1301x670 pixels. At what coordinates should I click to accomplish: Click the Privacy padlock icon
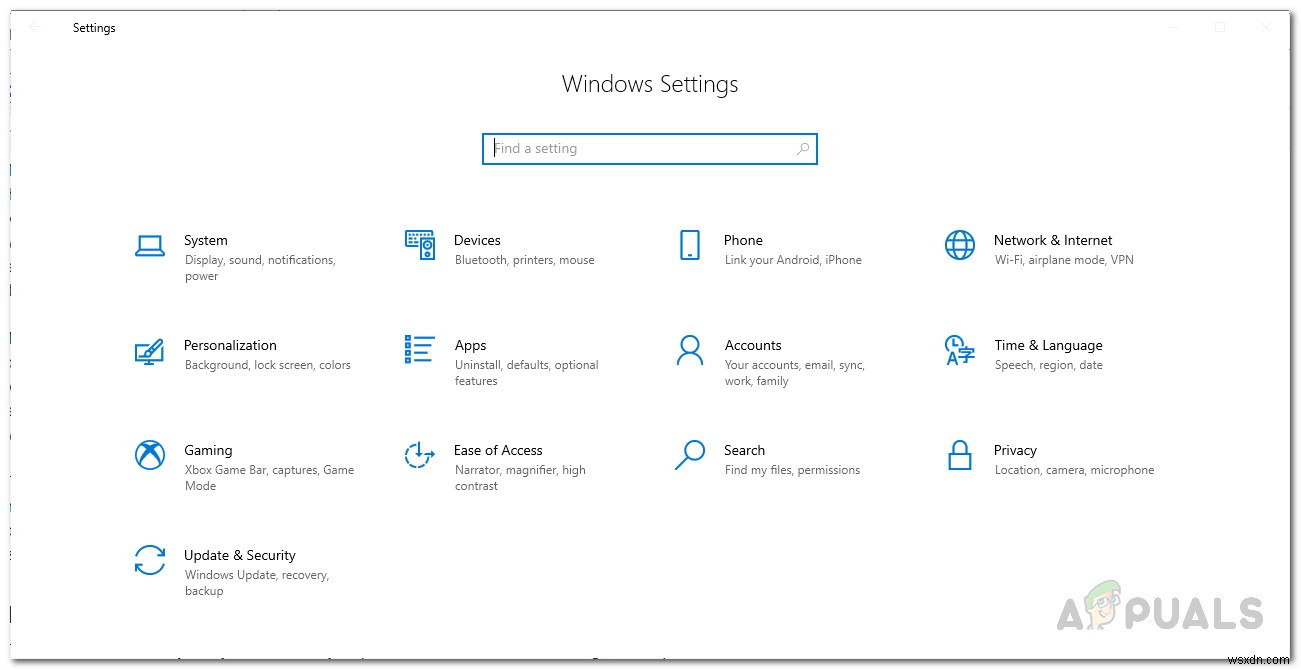(959, 455)
